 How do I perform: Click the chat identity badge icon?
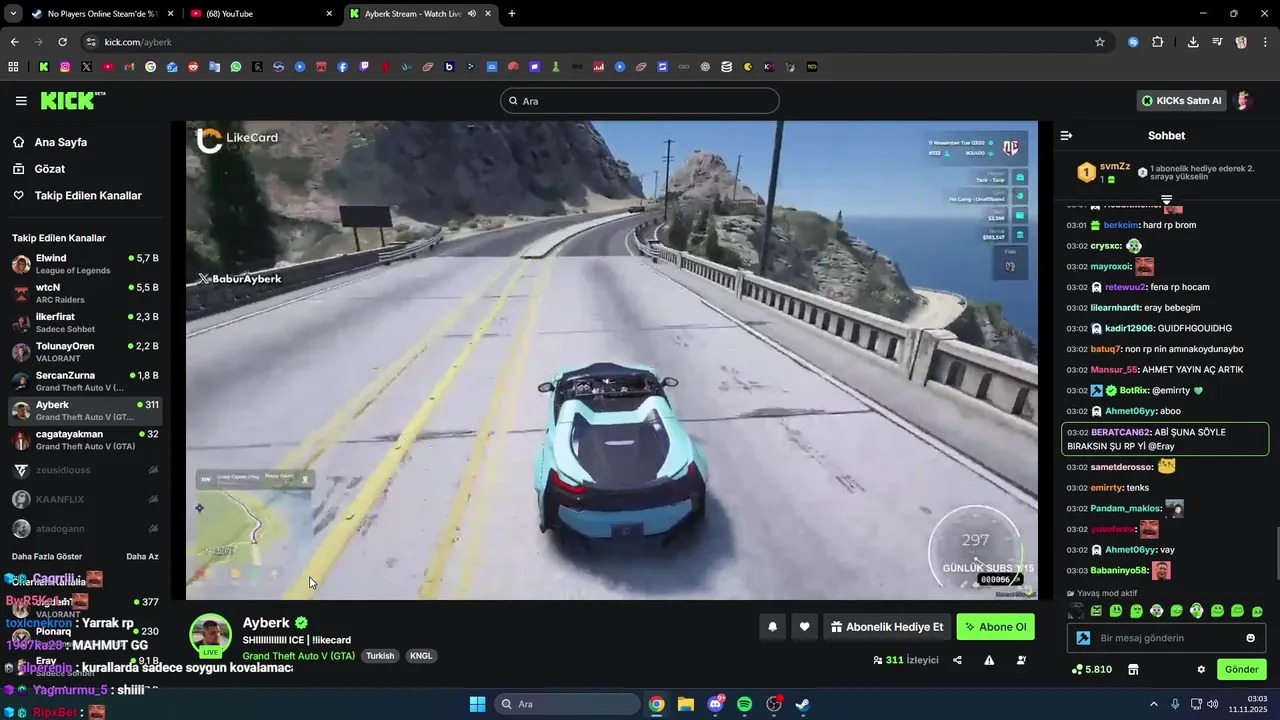[x=1083, y=638]
